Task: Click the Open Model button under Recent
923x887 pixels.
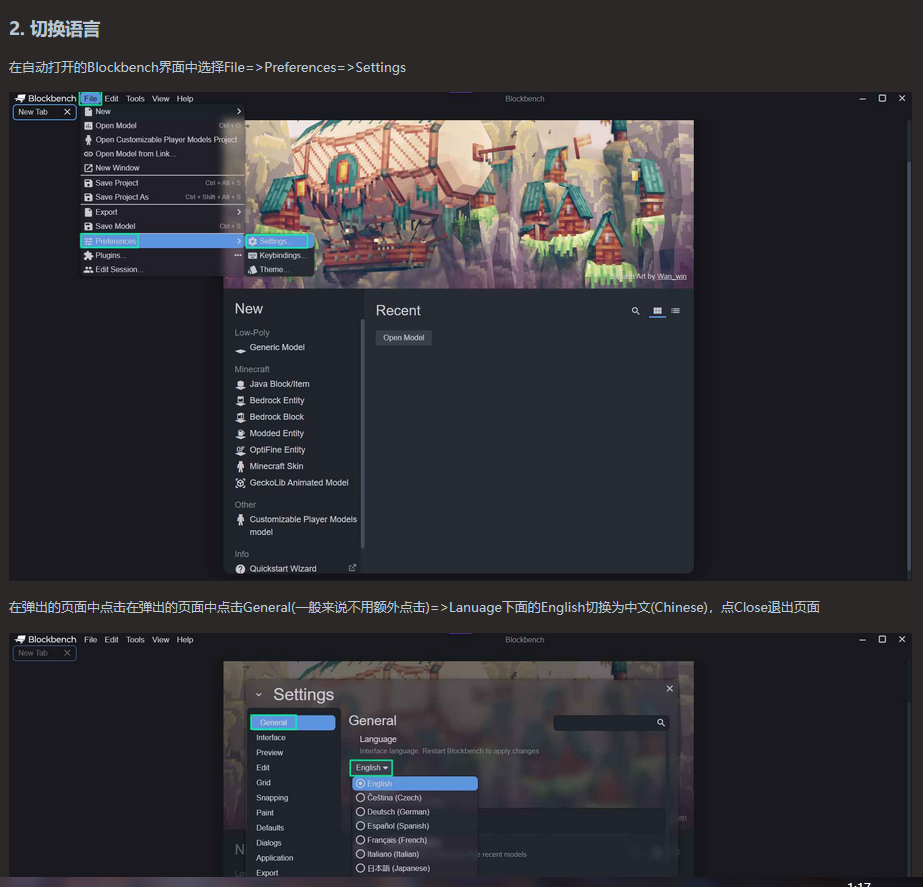Action: pos(404,338)
